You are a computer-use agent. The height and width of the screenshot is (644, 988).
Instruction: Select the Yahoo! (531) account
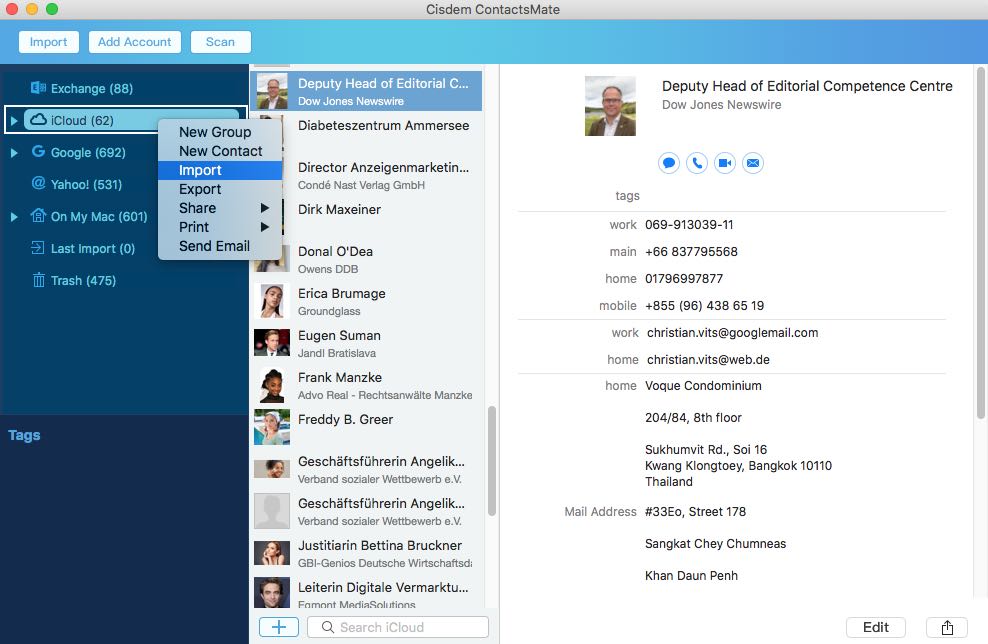tap(86, 185)
